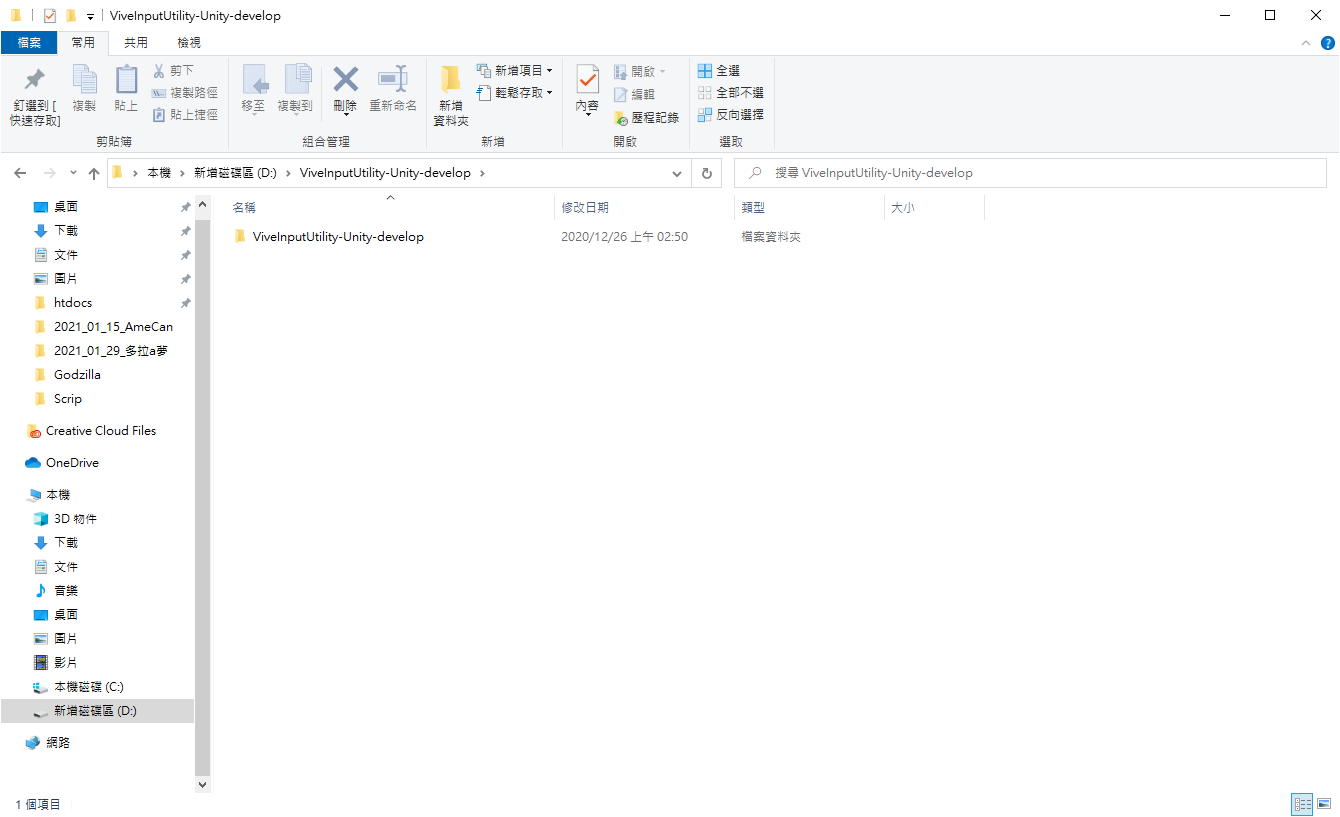Select 新增磁碟區 (D:) in the sidebar

(97, 711)
